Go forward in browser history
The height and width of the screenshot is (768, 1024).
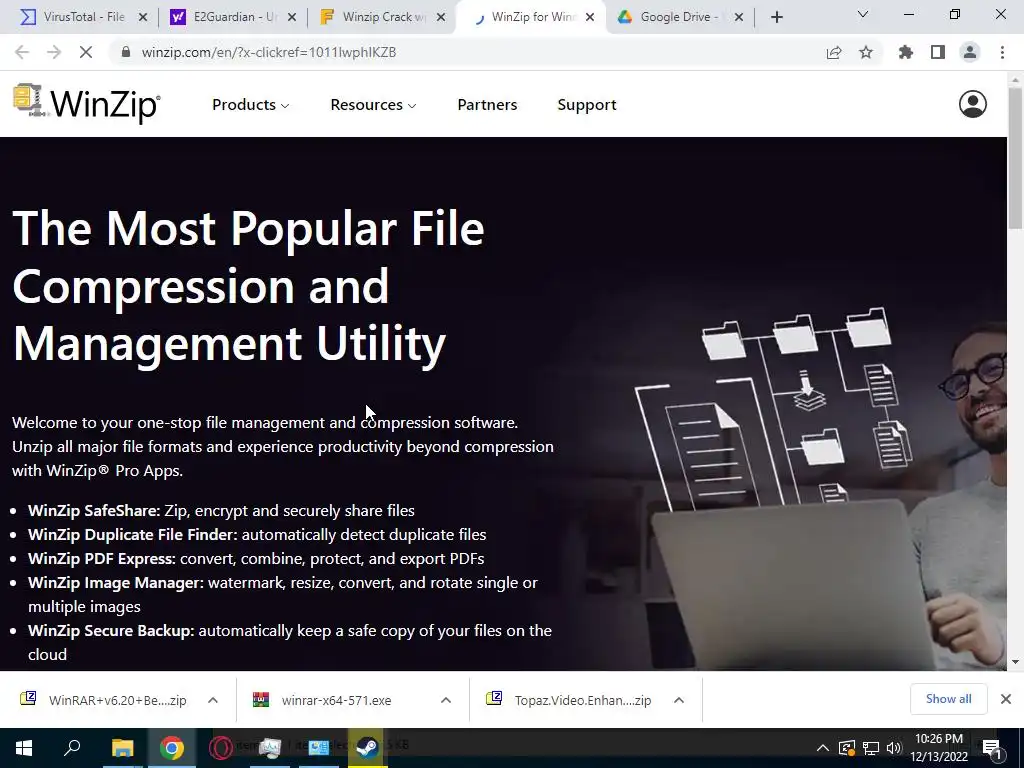54,52
